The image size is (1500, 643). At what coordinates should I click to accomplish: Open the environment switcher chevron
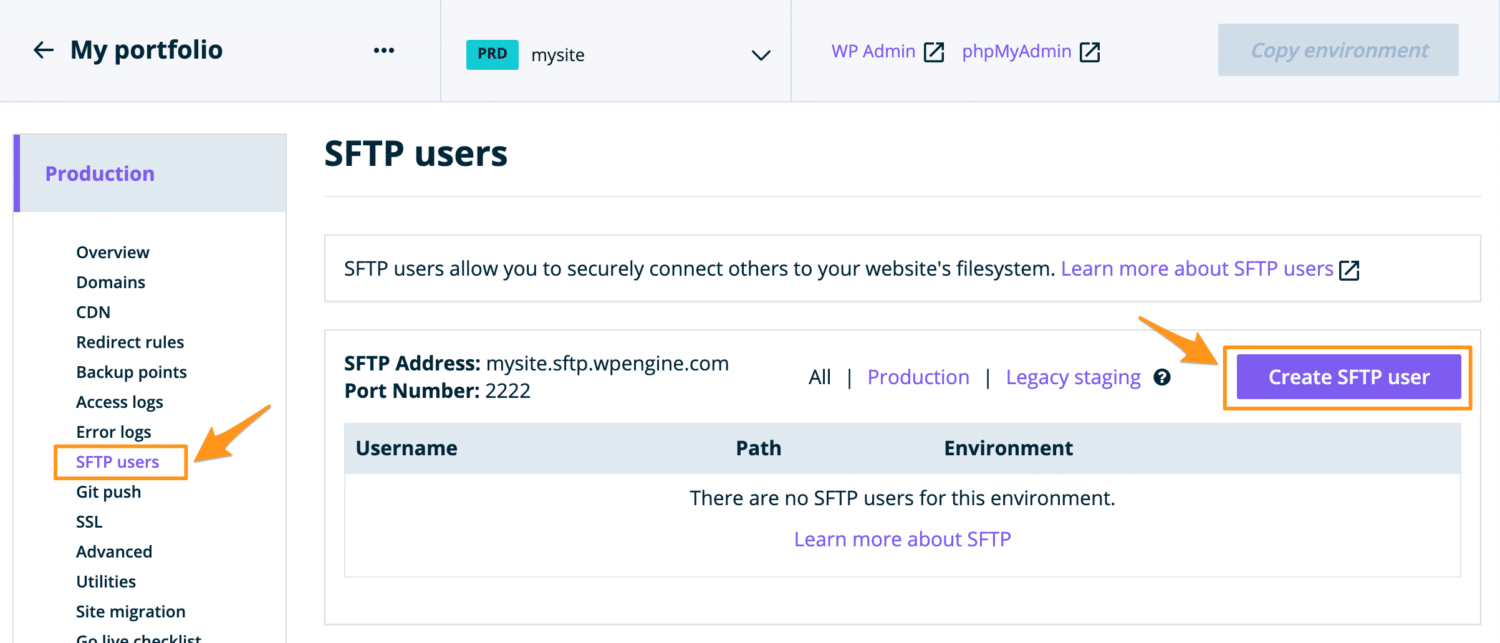(x=760, y=54)
